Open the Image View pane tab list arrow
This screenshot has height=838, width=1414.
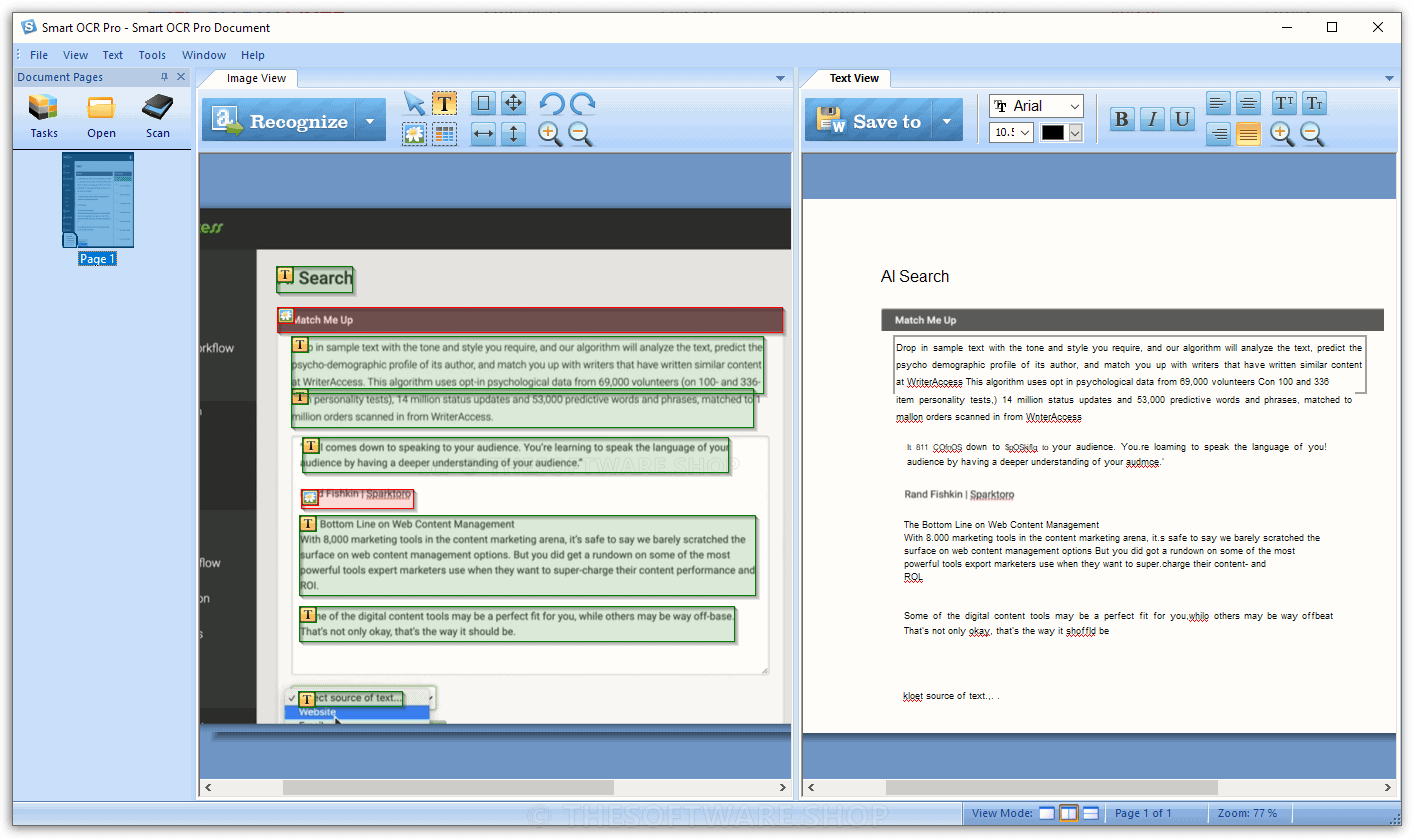[x=781, y=78]
